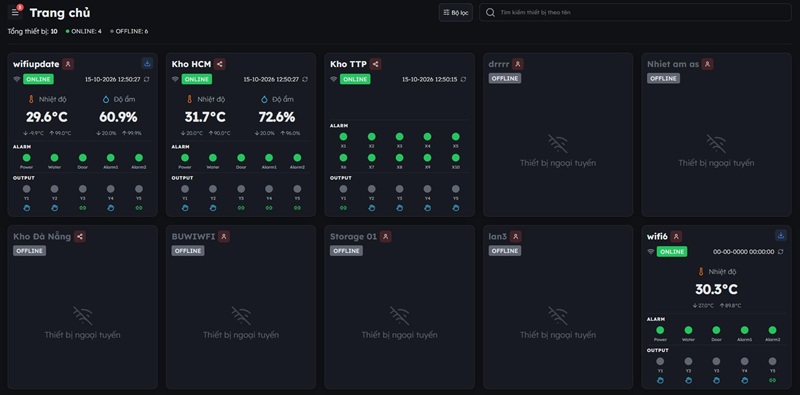The width and height of the screenshot is (800, 395).
Task: Click the share icon next to Kho HCM
Action: point(220,64)
